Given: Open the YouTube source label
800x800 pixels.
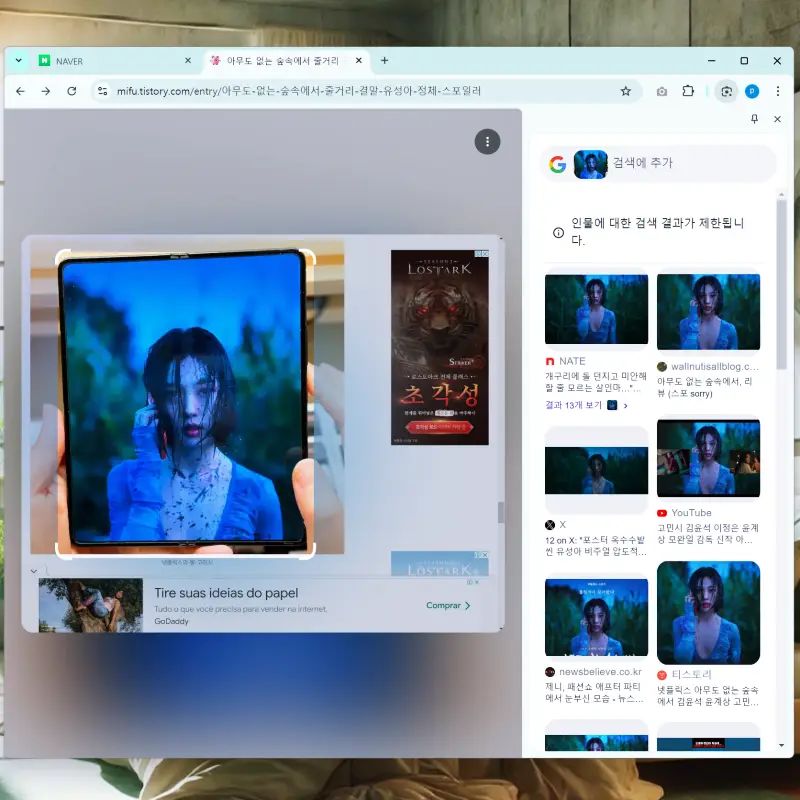Looking at the screenshot, I should coord(684,513).
